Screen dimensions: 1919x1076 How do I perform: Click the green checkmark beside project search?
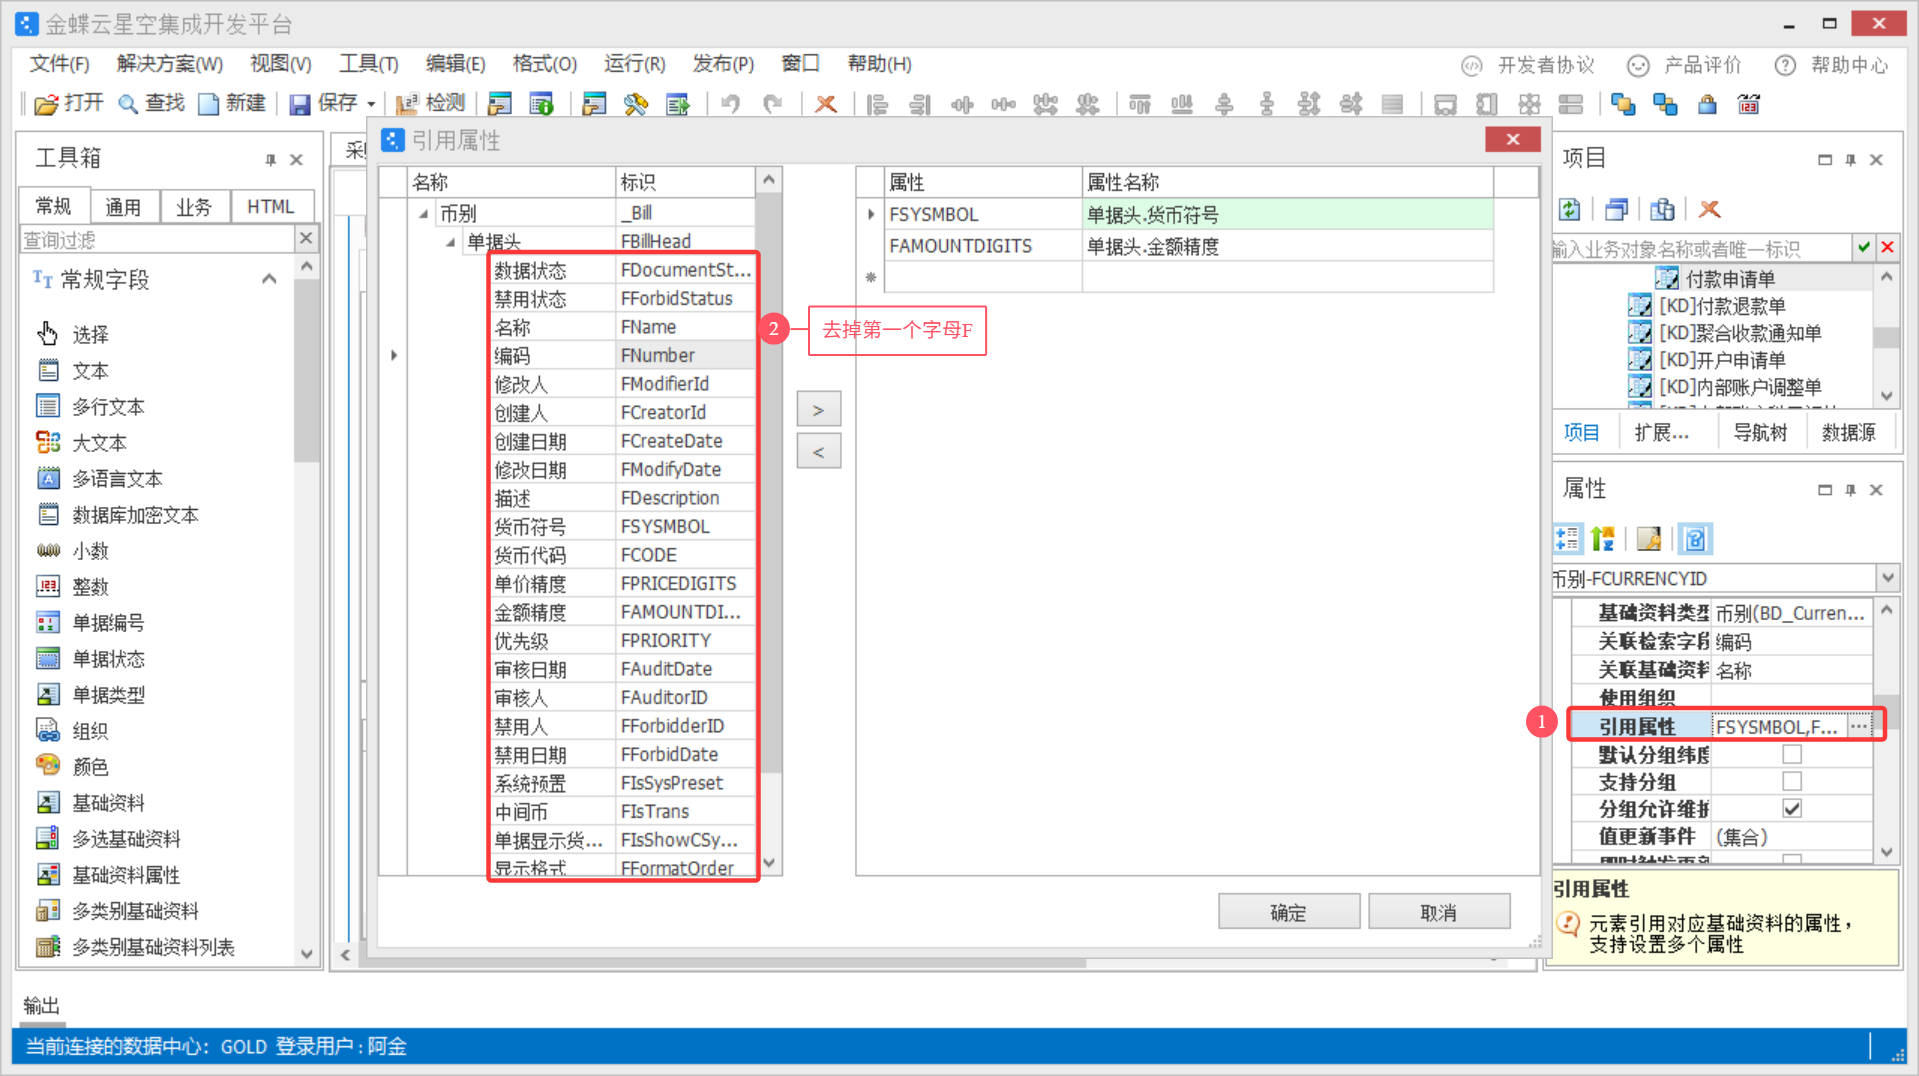(1864, 247)
